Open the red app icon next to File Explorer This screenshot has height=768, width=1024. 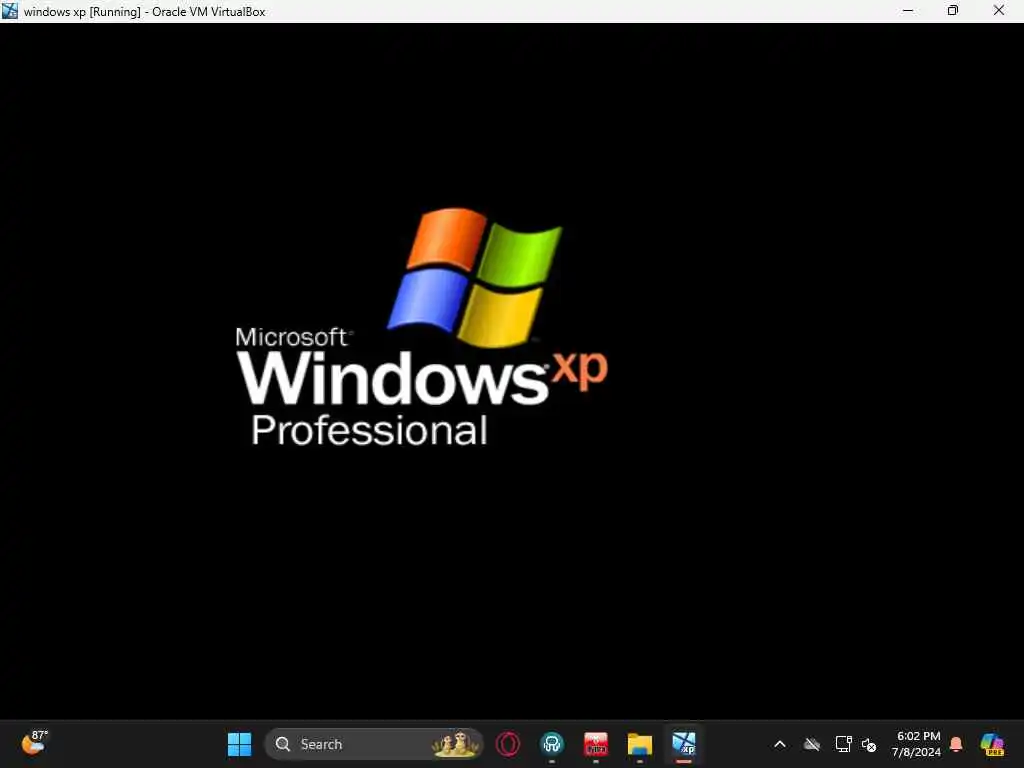coord(596,744)
